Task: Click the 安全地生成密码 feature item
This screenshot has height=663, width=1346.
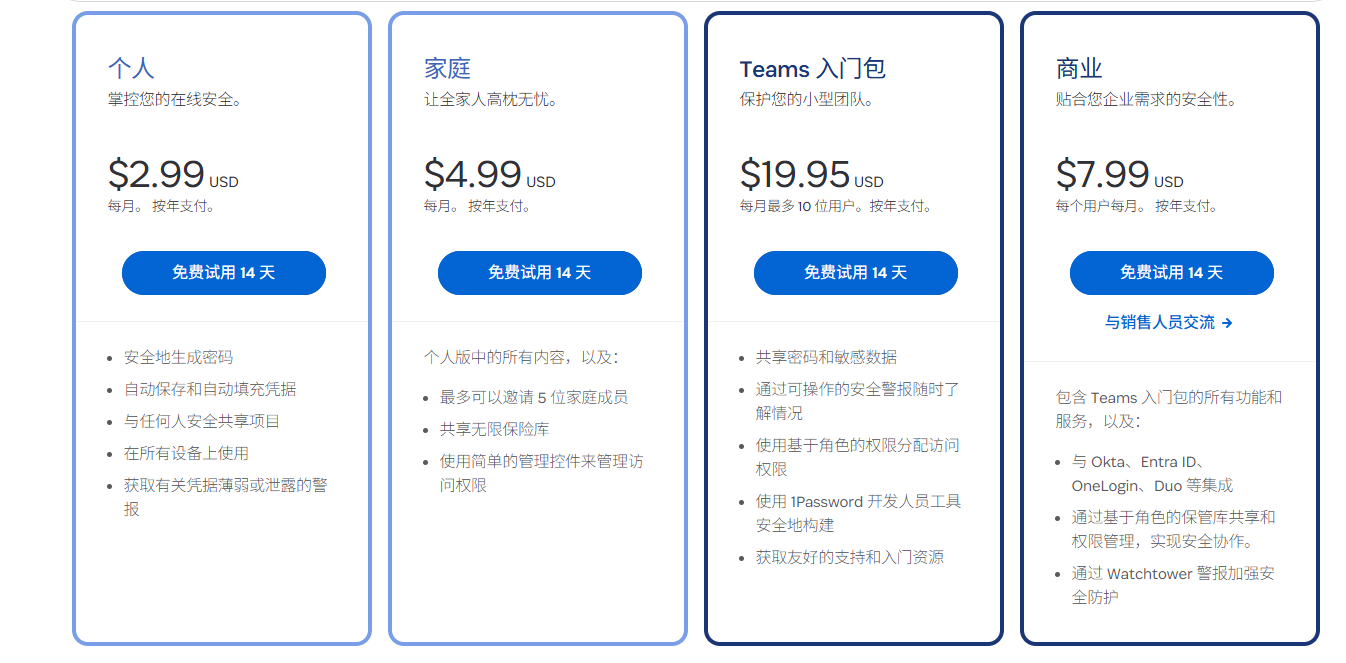Action: click(178, 357)
